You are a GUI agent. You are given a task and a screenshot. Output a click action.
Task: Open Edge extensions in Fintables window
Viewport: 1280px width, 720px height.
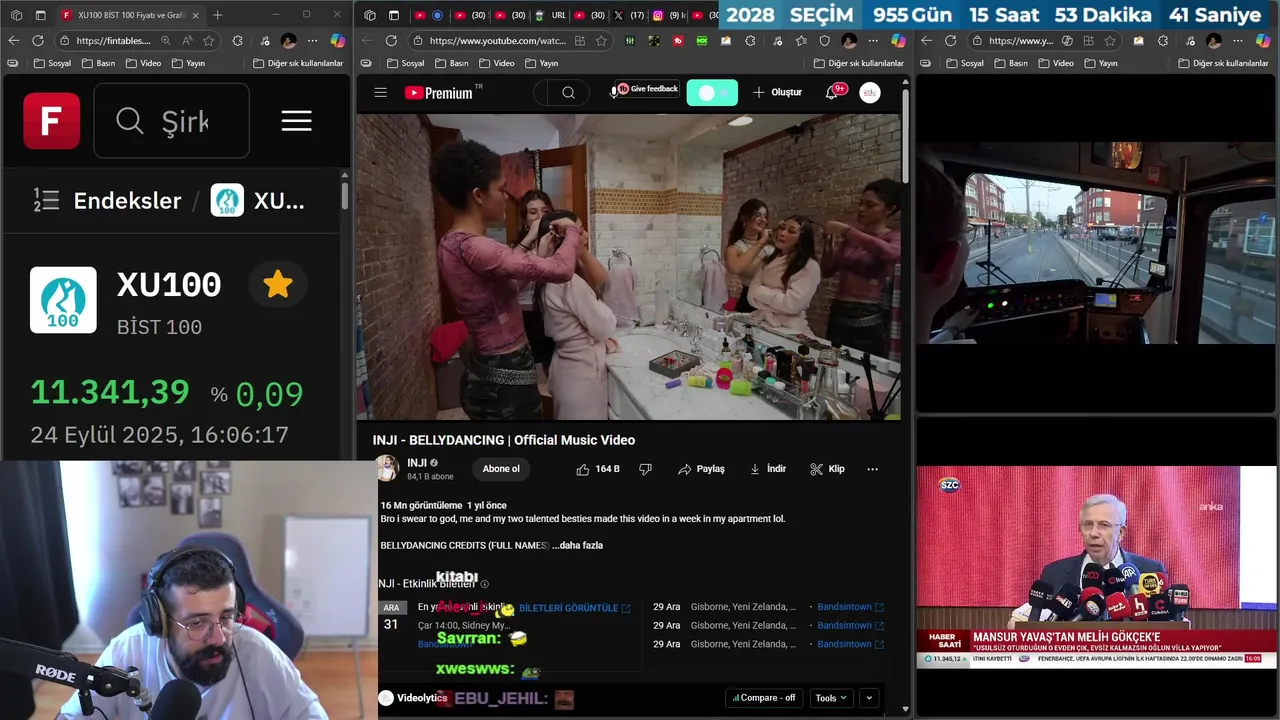[237, 41]
